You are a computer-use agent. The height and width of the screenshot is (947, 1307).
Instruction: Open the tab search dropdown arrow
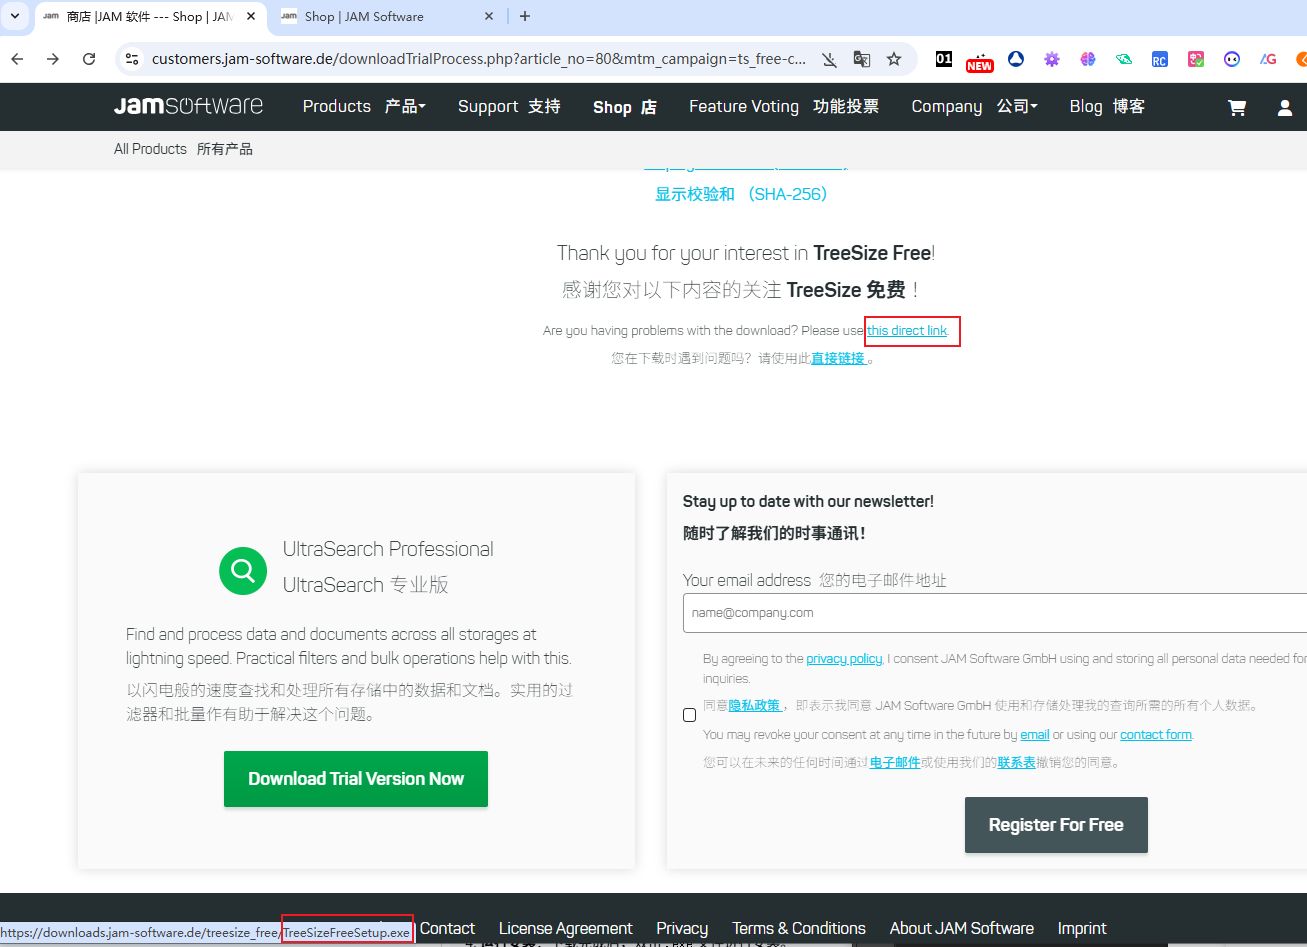pos(15,16)
